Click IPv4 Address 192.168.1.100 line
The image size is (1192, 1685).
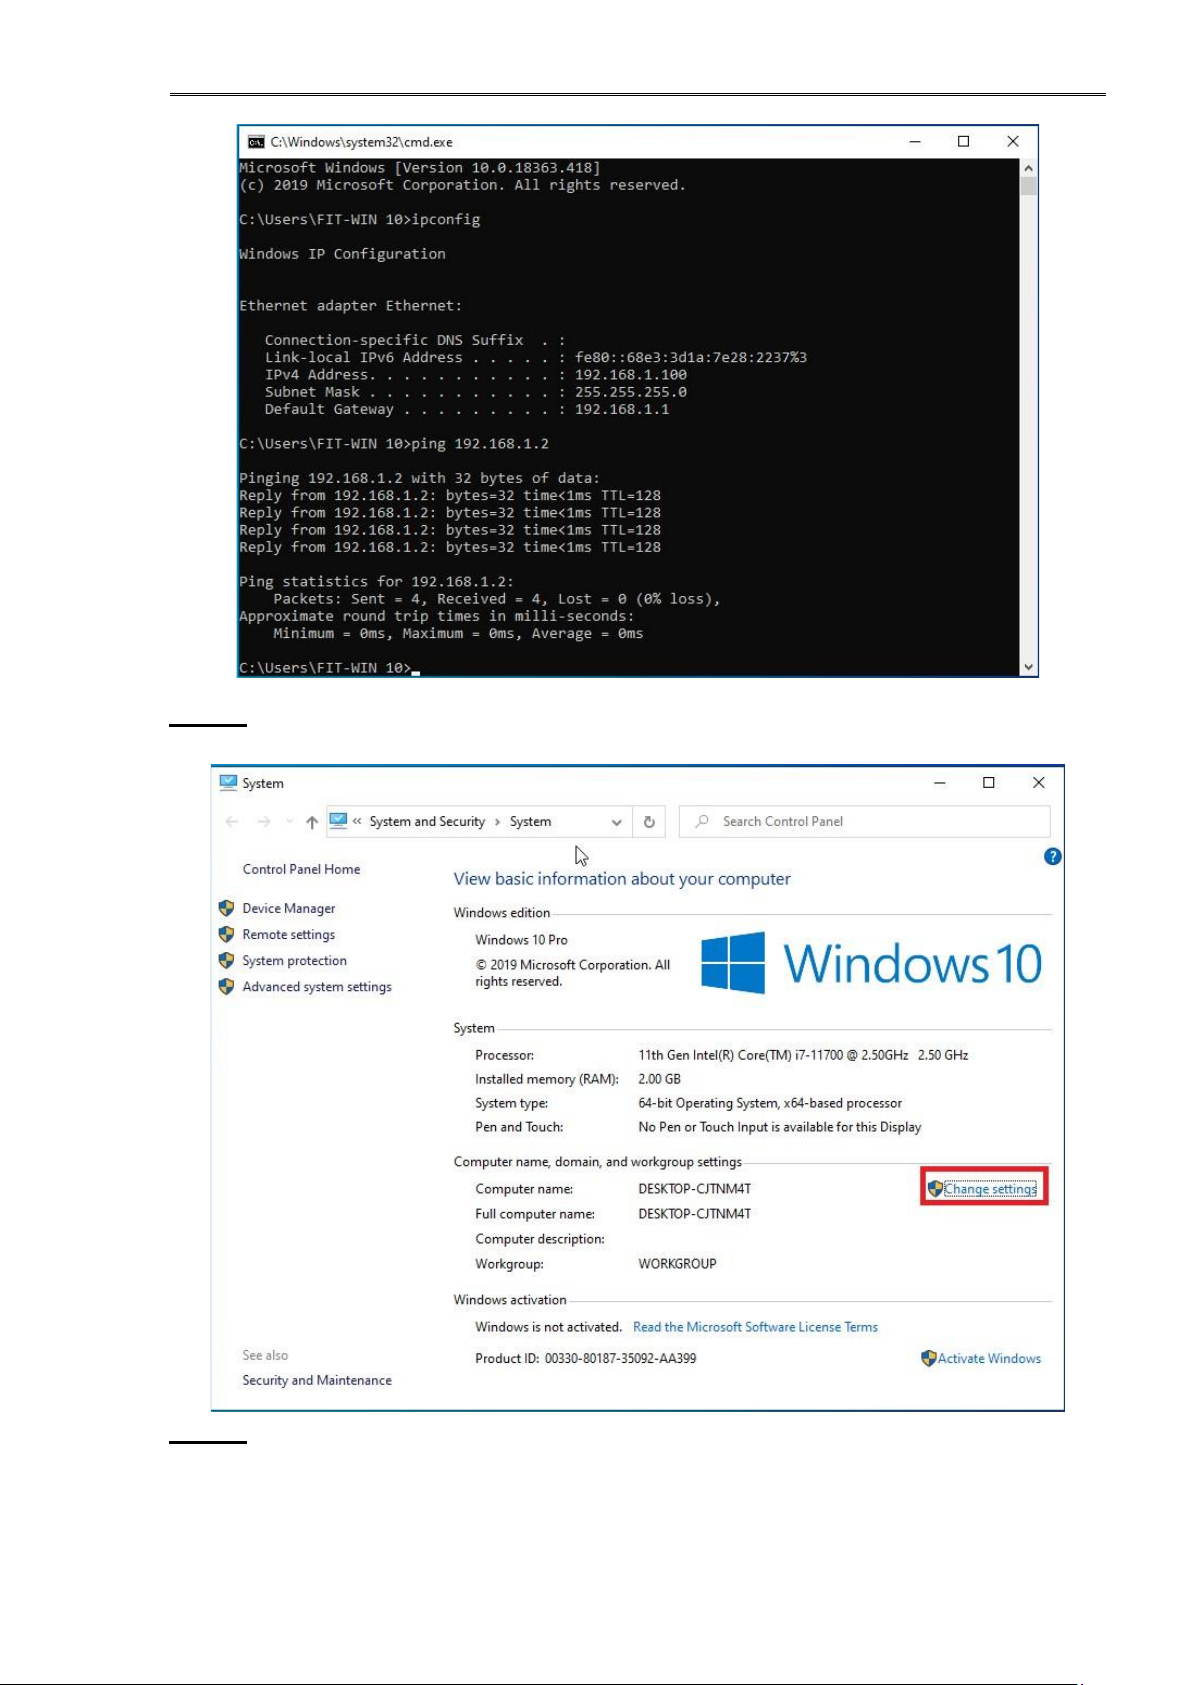pos(475,375)
